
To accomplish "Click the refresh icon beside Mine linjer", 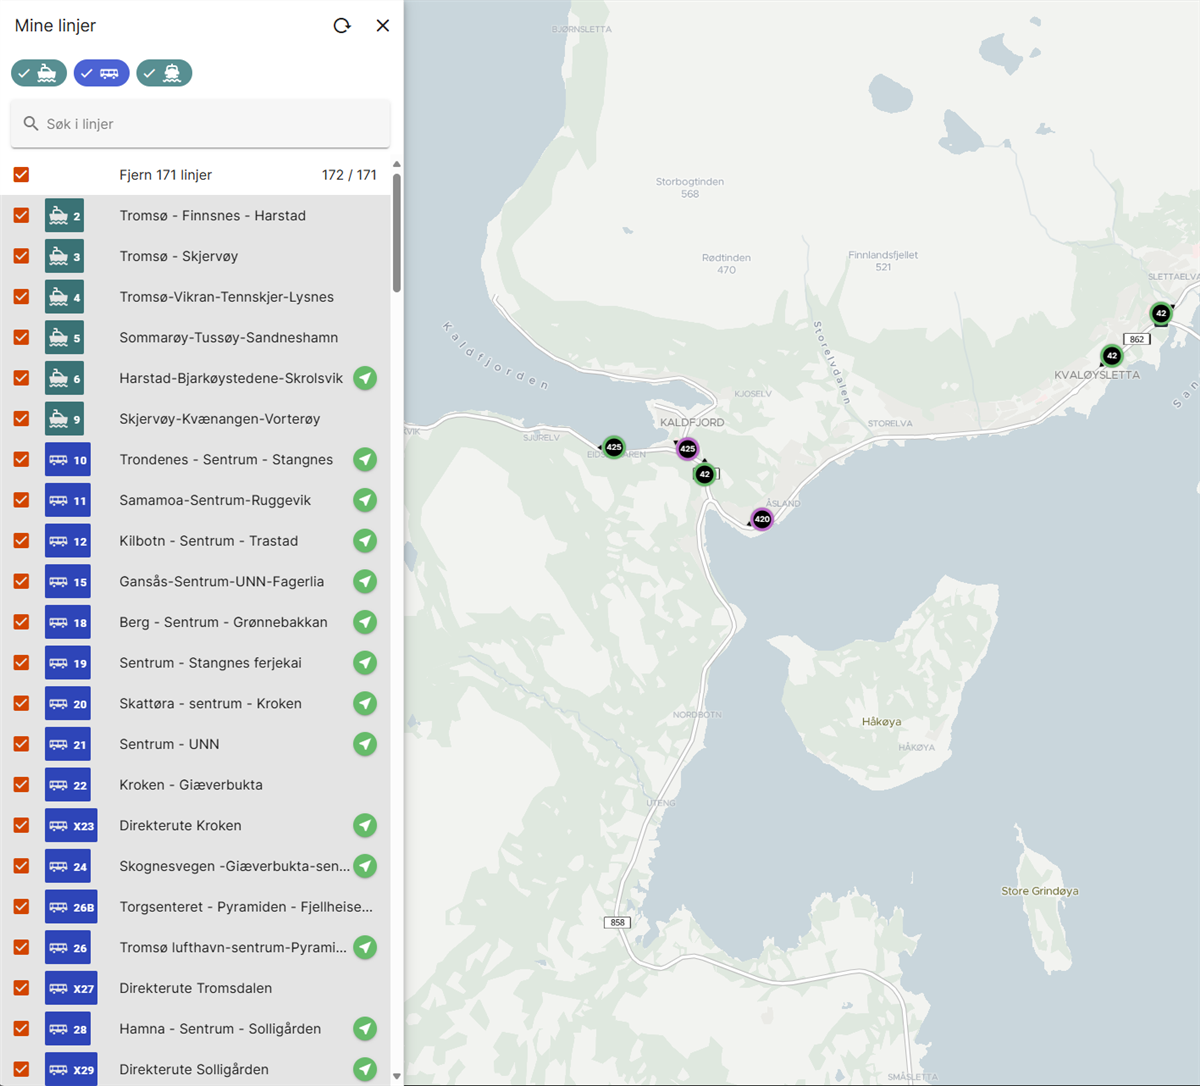I will [342, 26].
